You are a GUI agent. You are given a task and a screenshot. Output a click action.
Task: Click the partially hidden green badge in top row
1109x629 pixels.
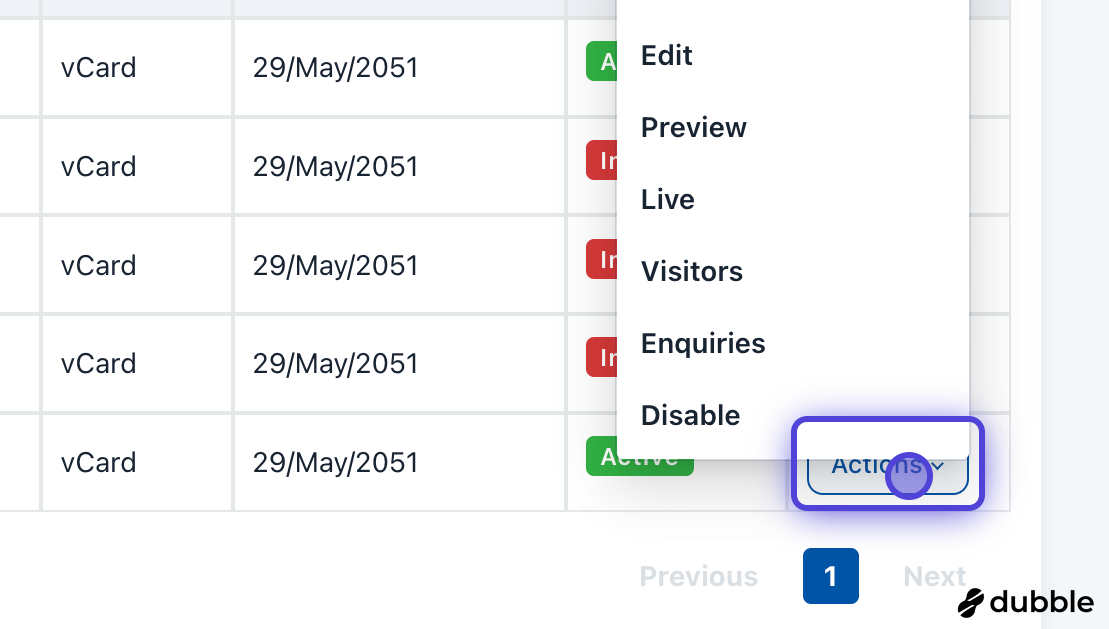(x=601, y=63)
